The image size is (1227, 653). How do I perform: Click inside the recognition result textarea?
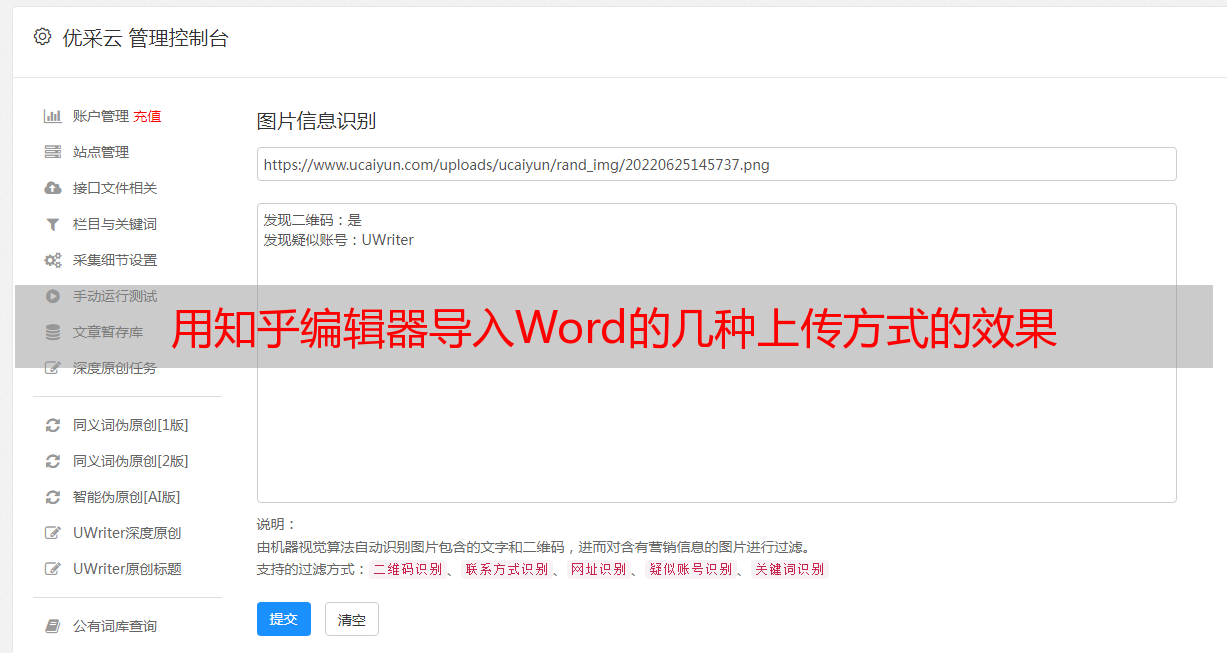(716, 352)
